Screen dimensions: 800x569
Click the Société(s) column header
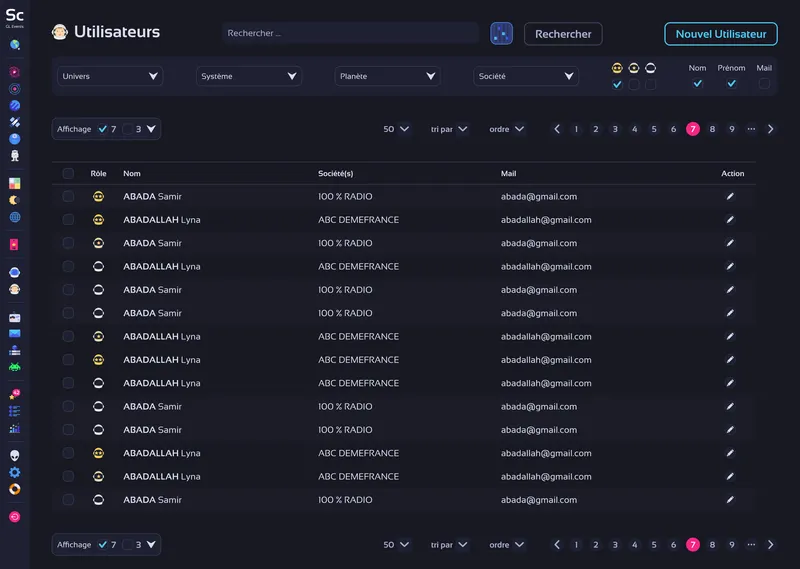(x=335, y=174)
